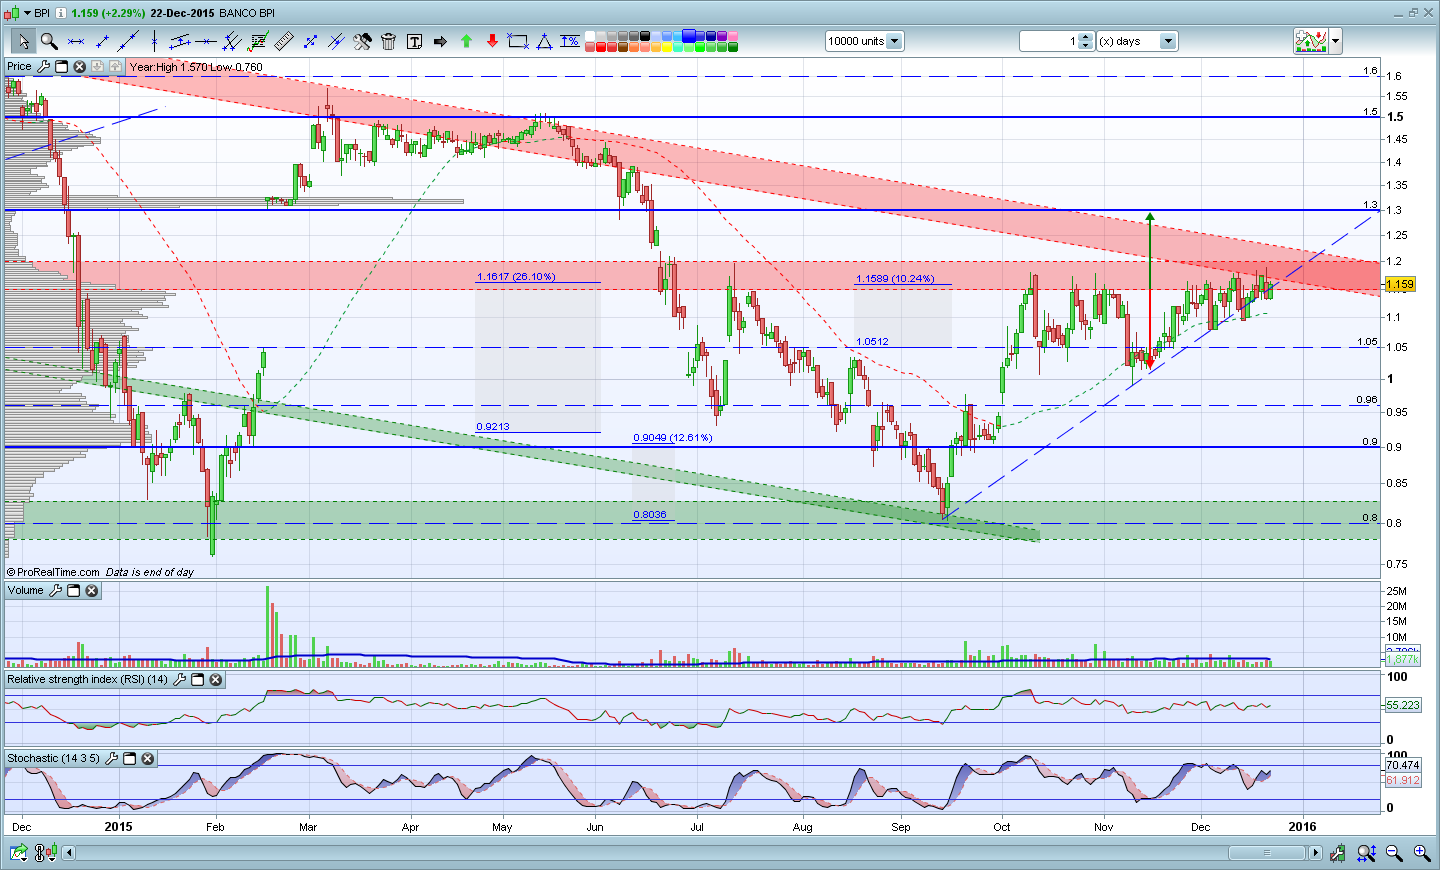Viewport: 1440px width, 870px height.
Task: Select the red down-arrow drawing tool
Action: (492, 41)
